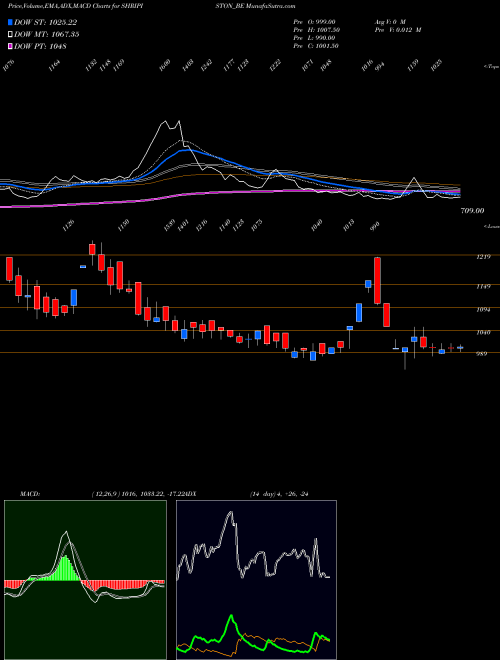Click the 'Avg V: 0 M' value

coord(389,22)
